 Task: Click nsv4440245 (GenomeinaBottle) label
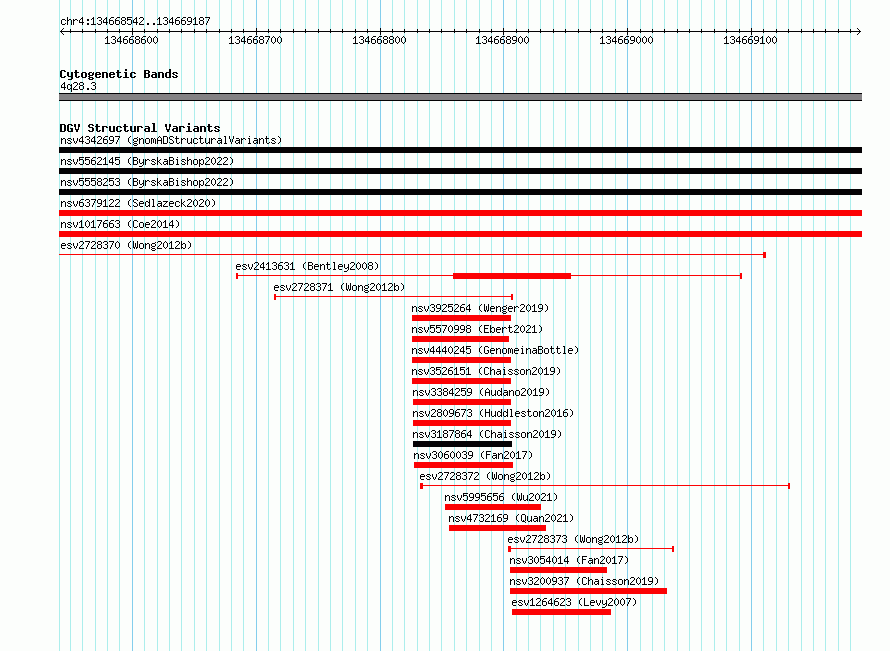496,350
